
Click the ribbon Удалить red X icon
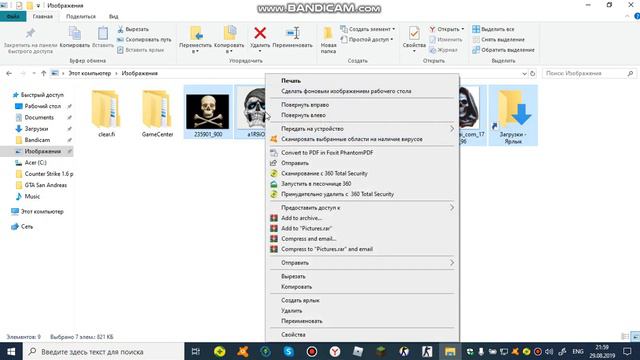(x=260, y=33)
